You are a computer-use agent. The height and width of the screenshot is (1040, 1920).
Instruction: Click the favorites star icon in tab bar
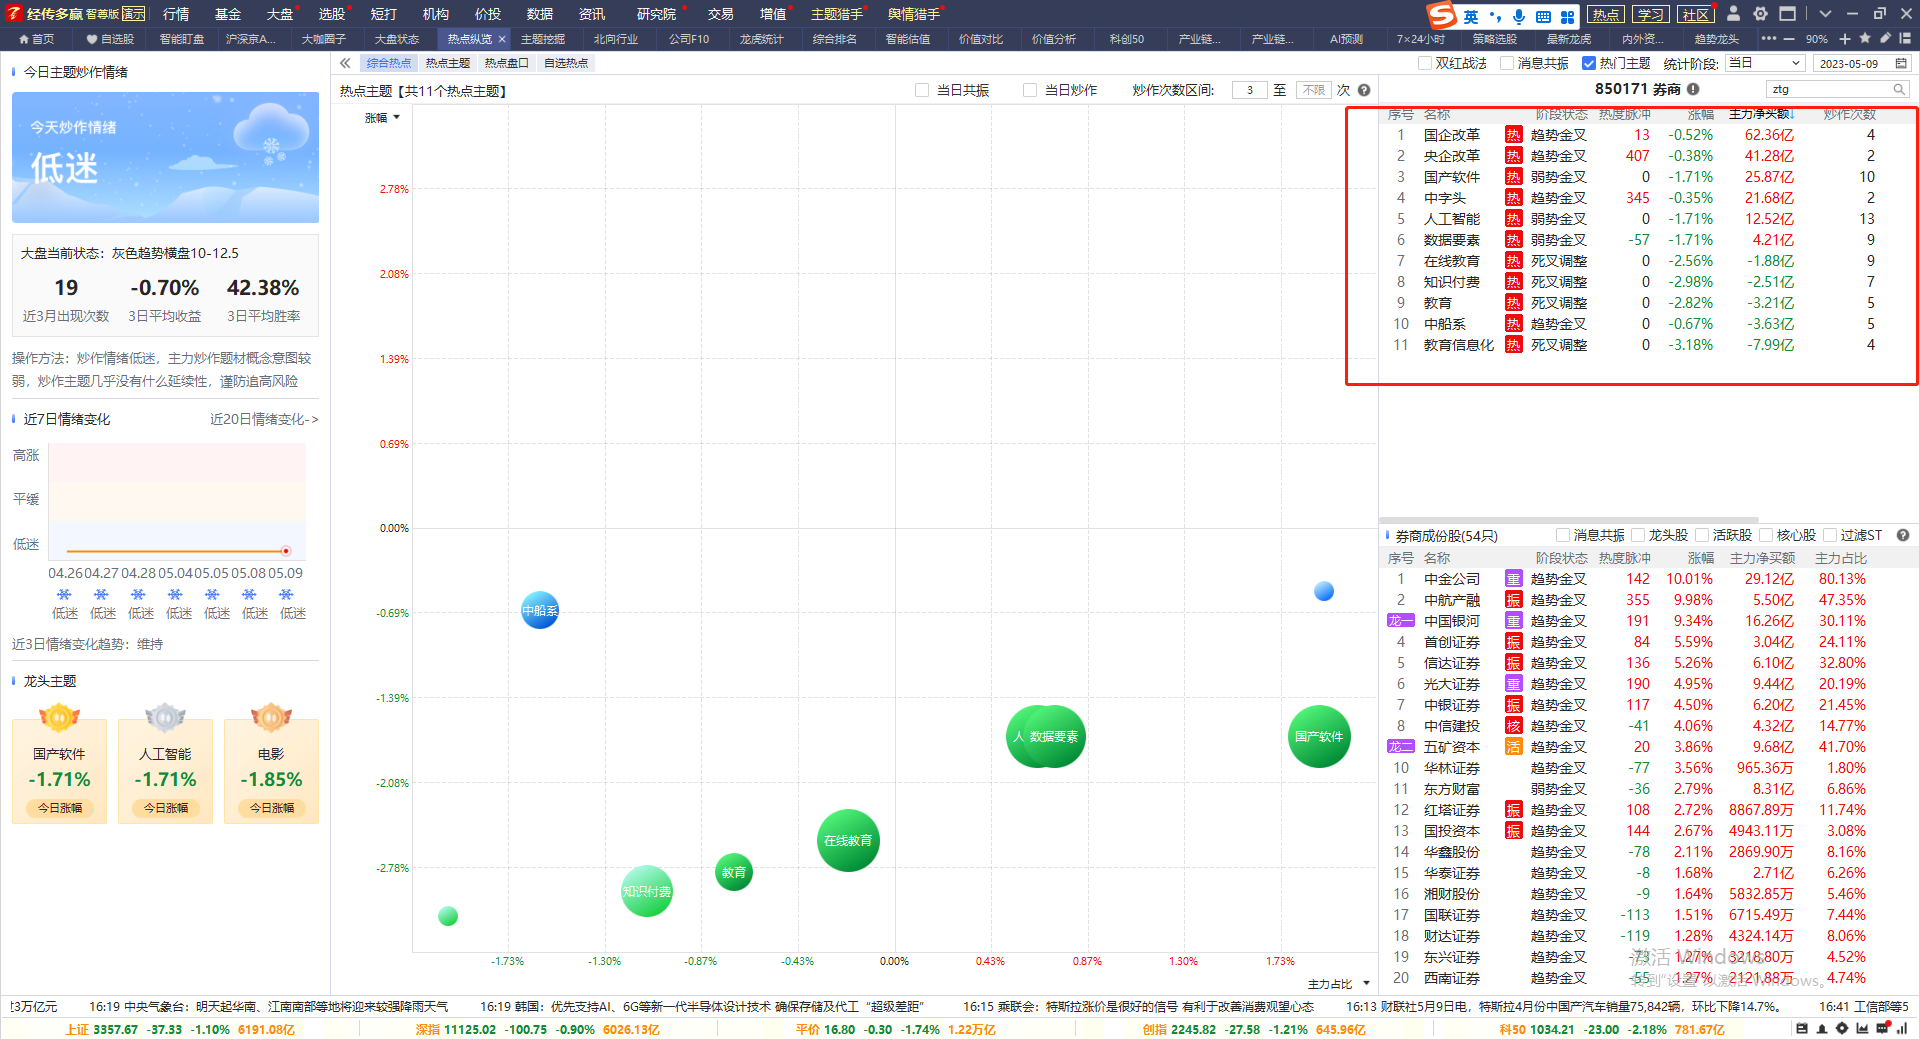coord(1865,38)
